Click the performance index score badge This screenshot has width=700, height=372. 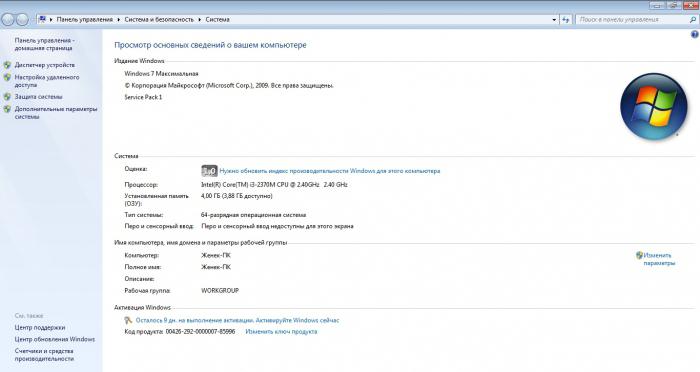point(209,171)
